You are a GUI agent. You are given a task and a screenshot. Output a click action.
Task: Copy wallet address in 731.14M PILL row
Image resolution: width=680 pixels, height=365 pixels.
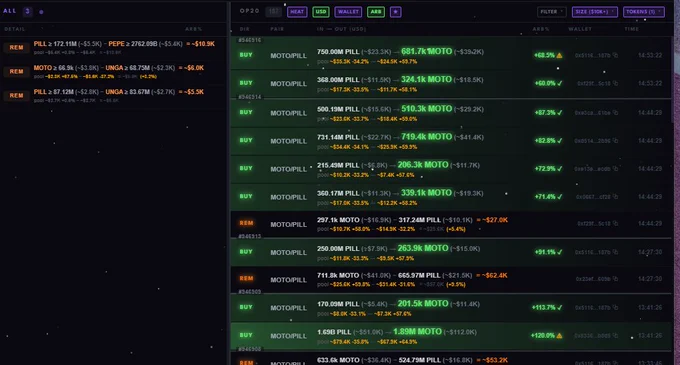pyautogui.click(x=615, y=141)
